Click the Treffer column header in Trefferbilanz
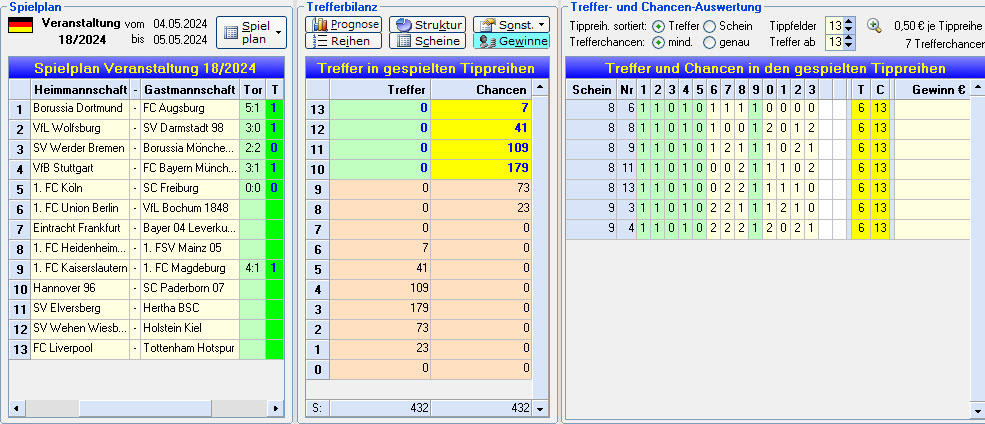Viewport: 985px width, 424px height. tap(380, 89)
